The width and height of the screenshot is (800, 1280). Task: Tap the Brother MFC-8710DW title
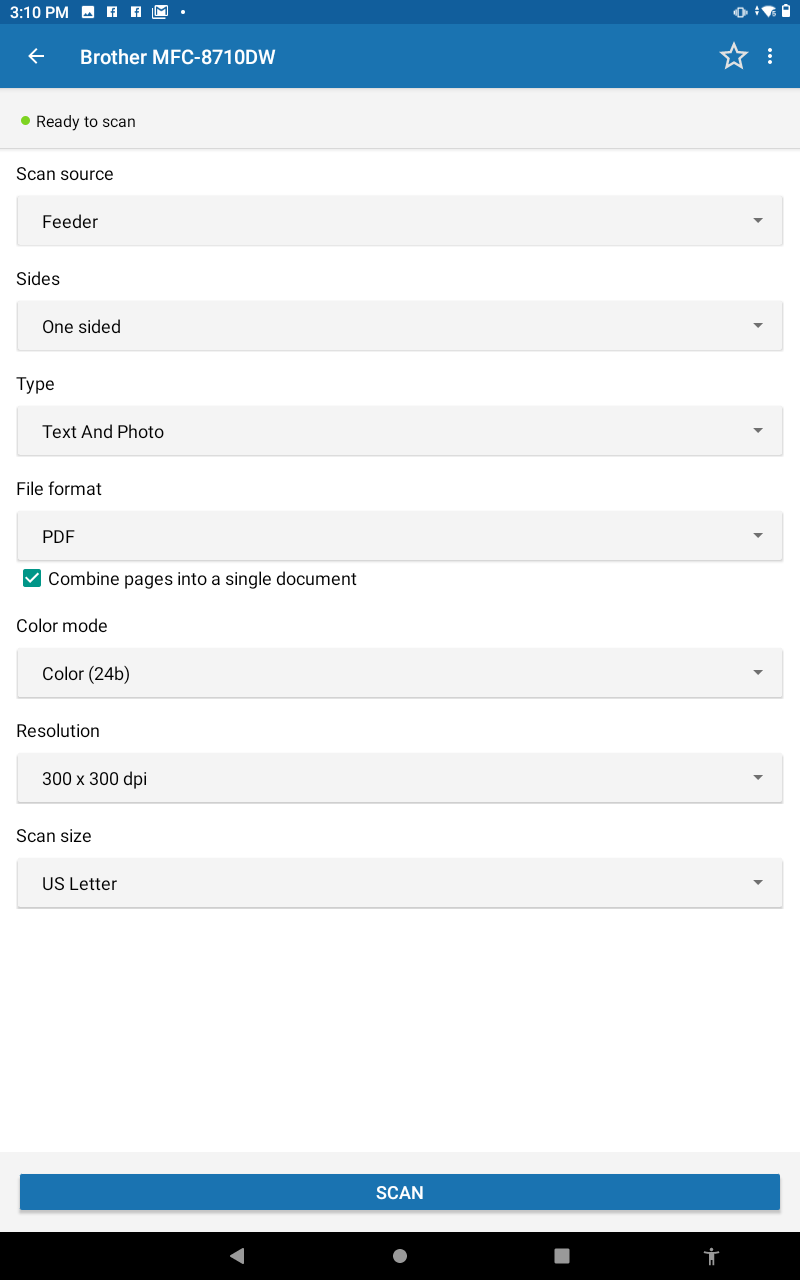[178, 57]
